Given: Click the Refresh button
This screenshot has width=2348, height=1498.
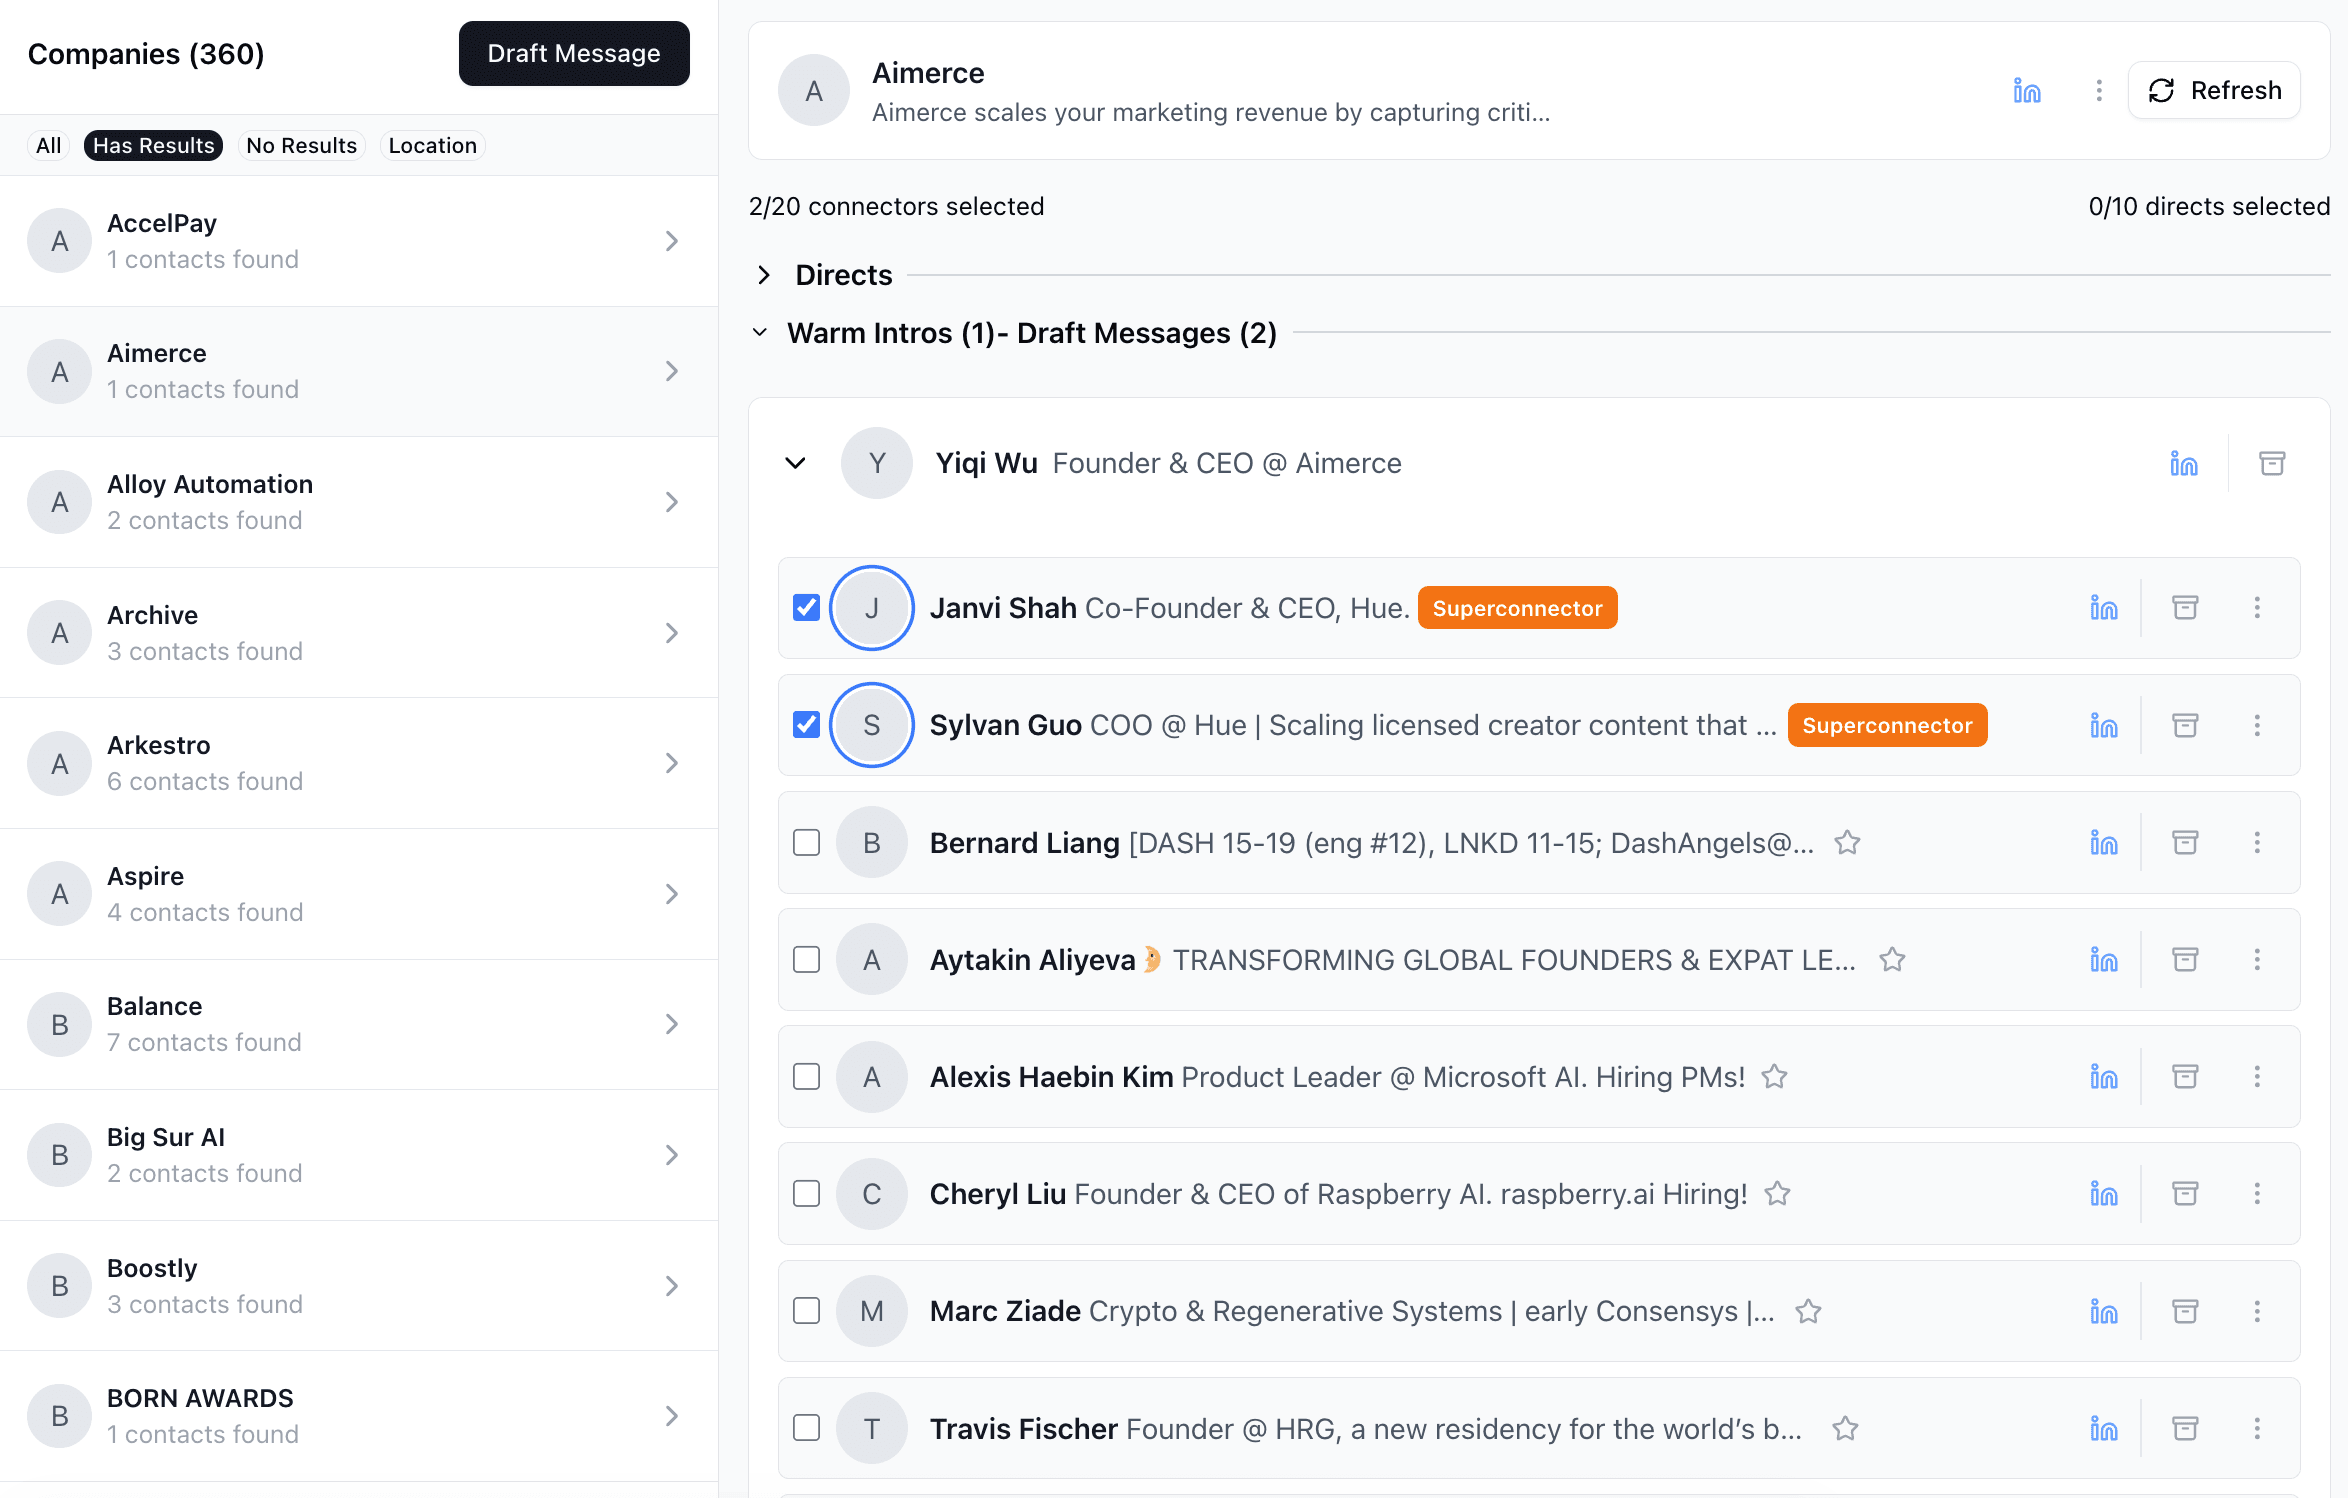Looking at the screenshot, I should (x=2214, y=91).
